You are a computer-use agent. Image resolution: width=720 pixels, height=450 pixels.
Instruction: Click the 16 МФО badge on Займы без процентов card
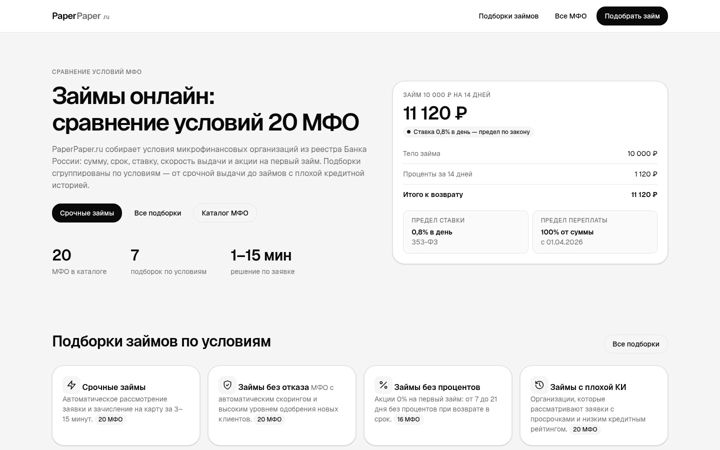(408, 419)
